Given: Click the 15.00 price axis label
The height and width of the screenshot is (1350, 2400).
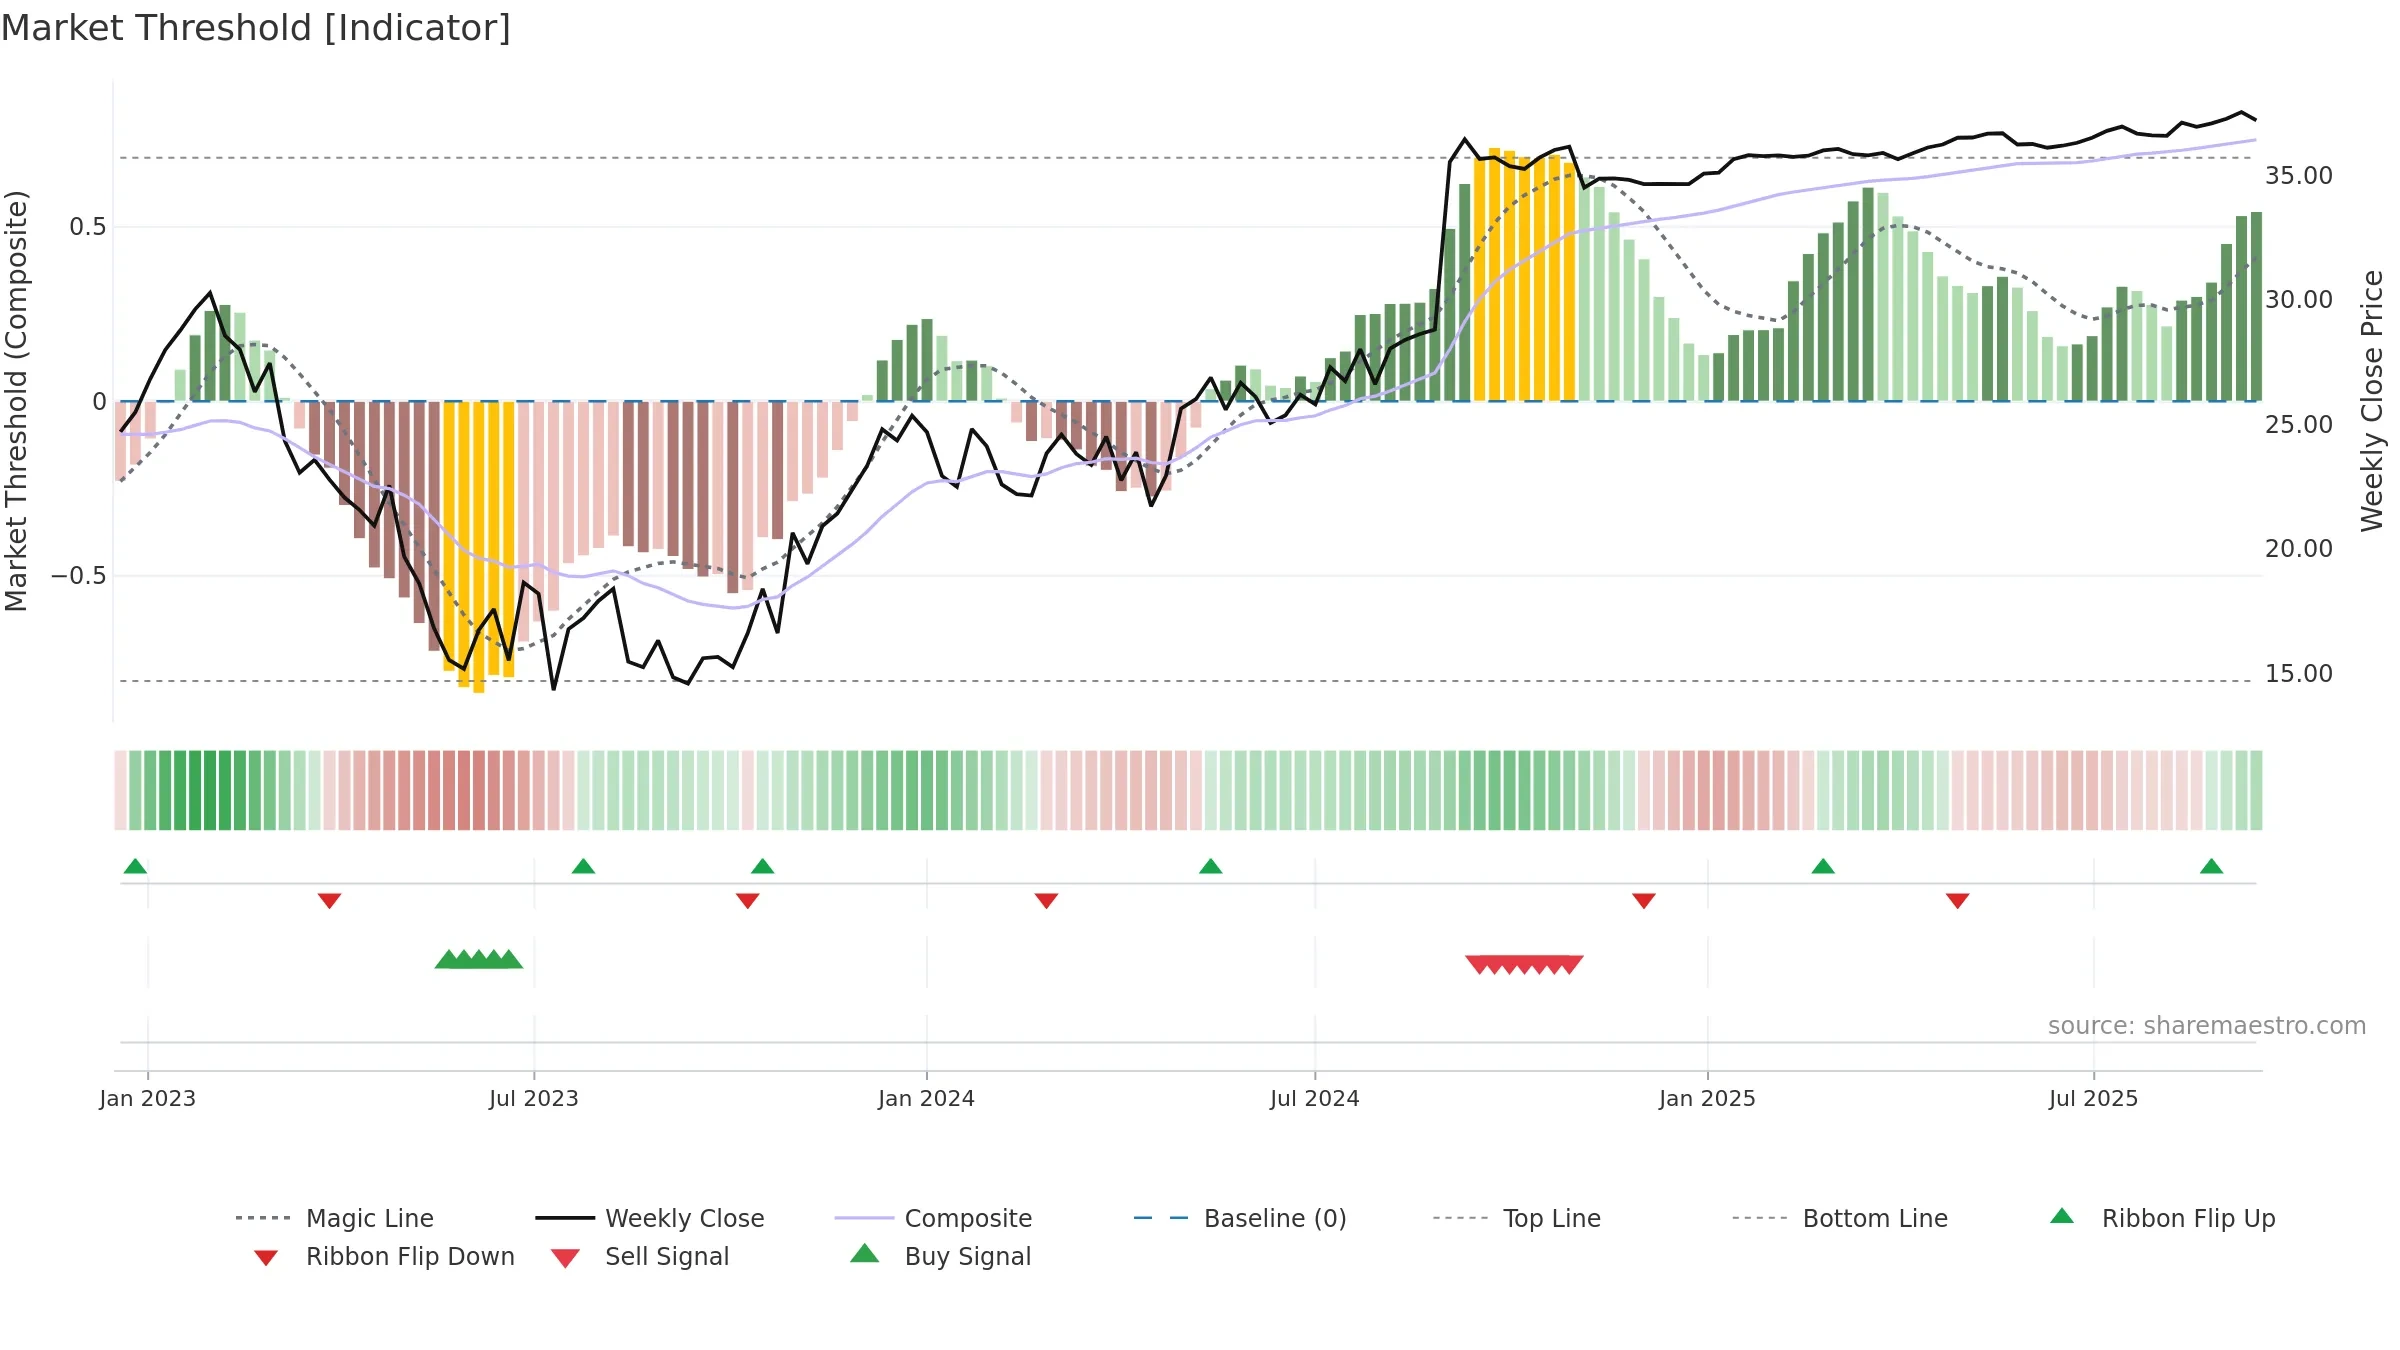Looking at the screenshot, I should point(2299,674).
